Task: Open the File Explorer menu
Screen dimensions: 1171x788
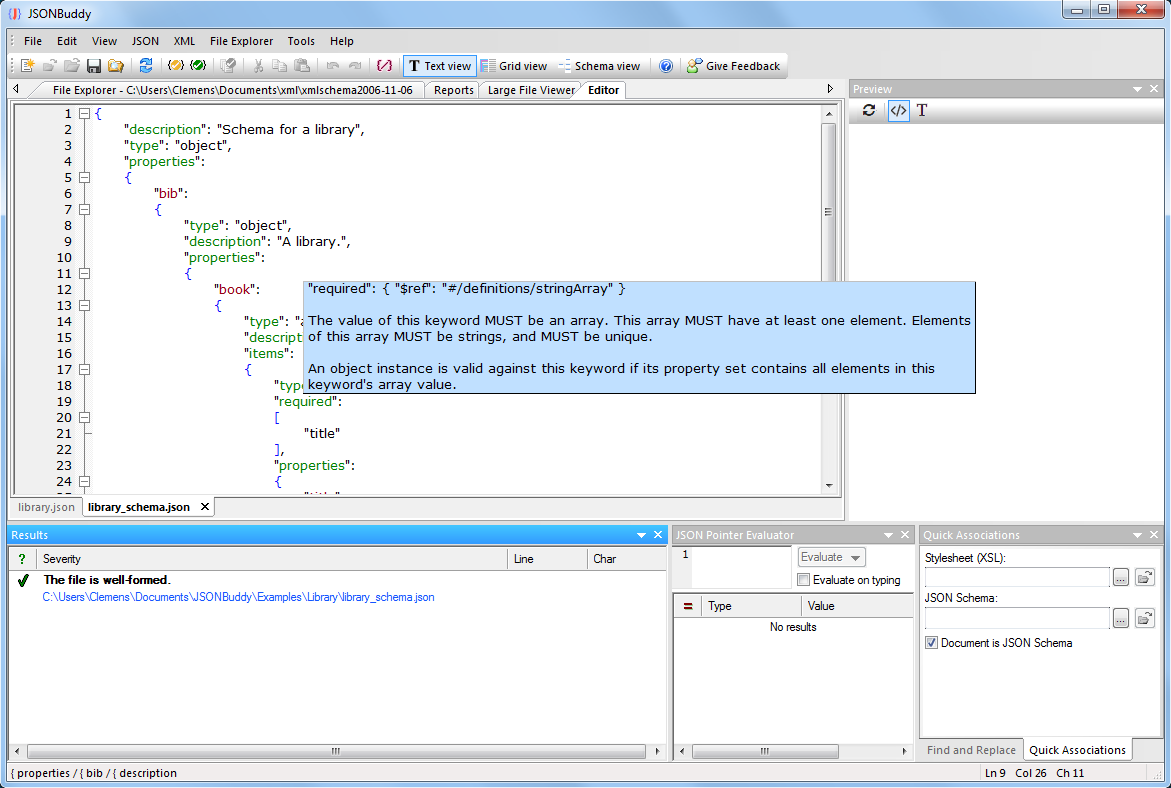Action: (241, 41)
